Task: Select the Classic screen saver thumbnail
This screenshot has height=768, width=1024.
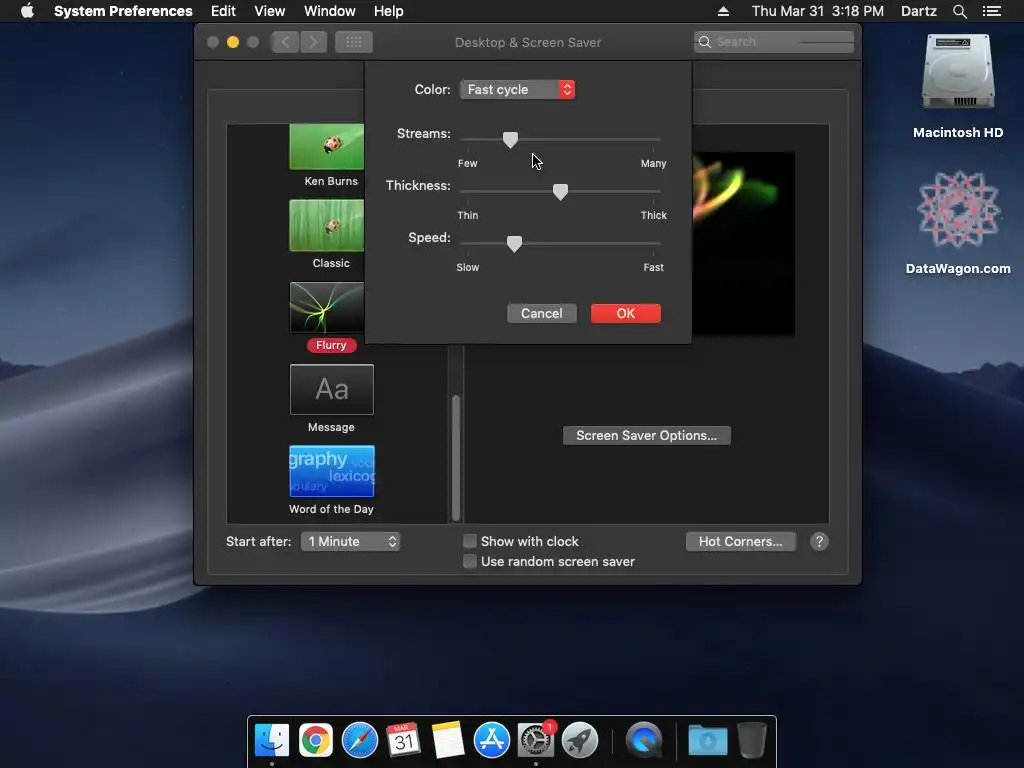Action: (327, 225)
